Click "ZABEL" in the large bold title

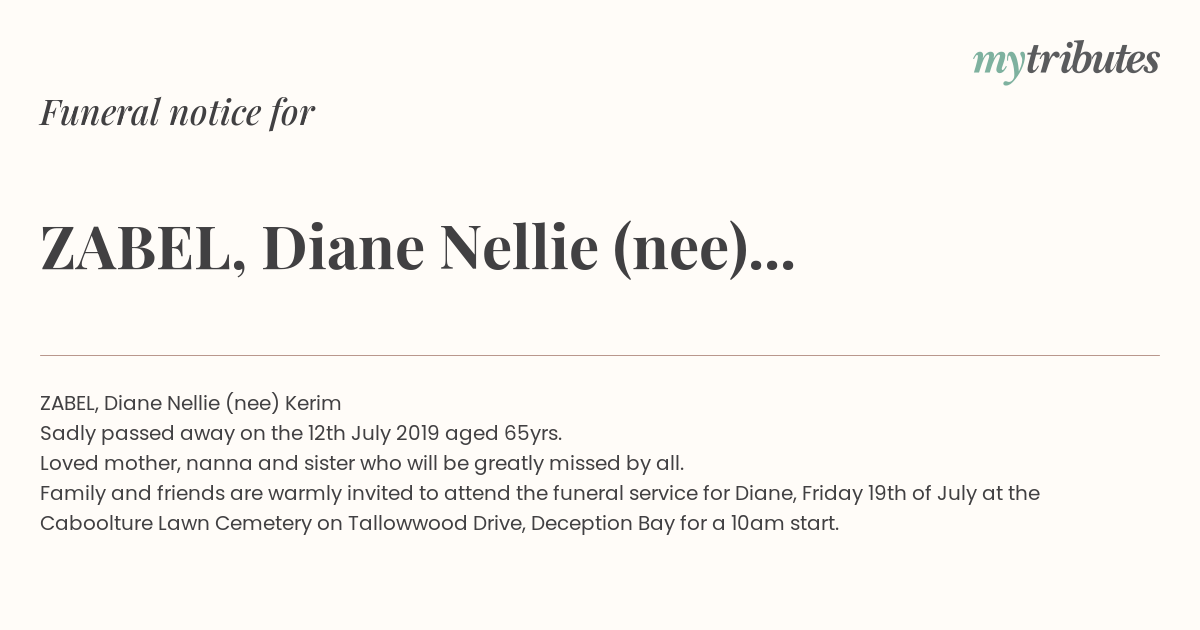pyautogui.click(x=135, y=248)
